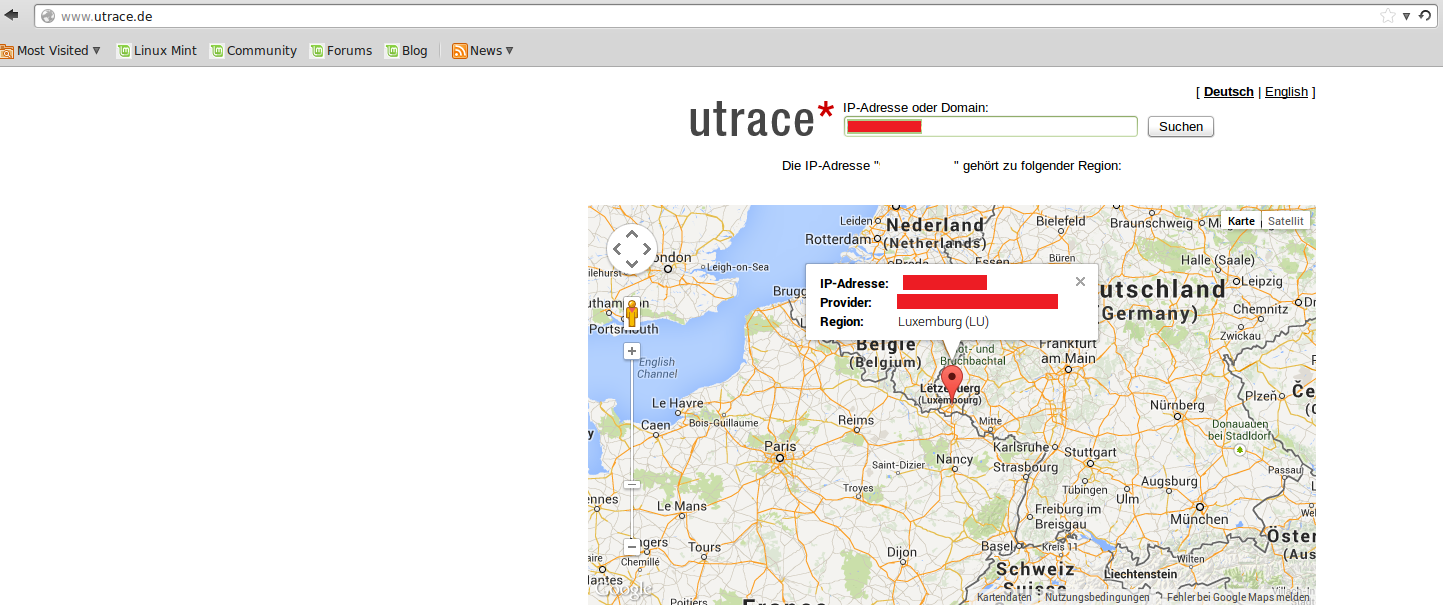Click the utrace logo
1443x611 pixels.
(x=762, y=118)
